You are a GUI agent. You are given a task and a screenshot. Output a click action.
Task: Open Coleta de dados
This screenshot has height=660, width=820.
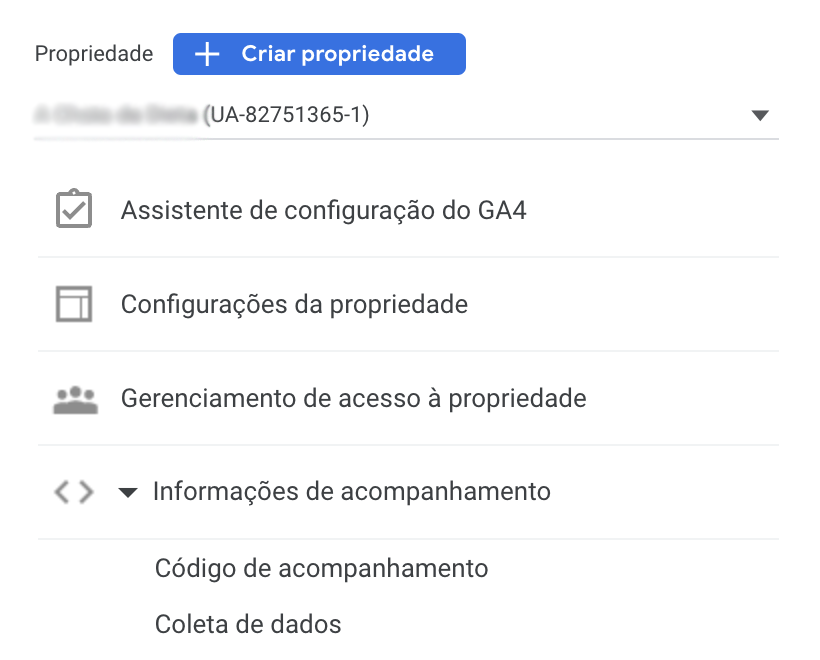[x=248, y=625]
